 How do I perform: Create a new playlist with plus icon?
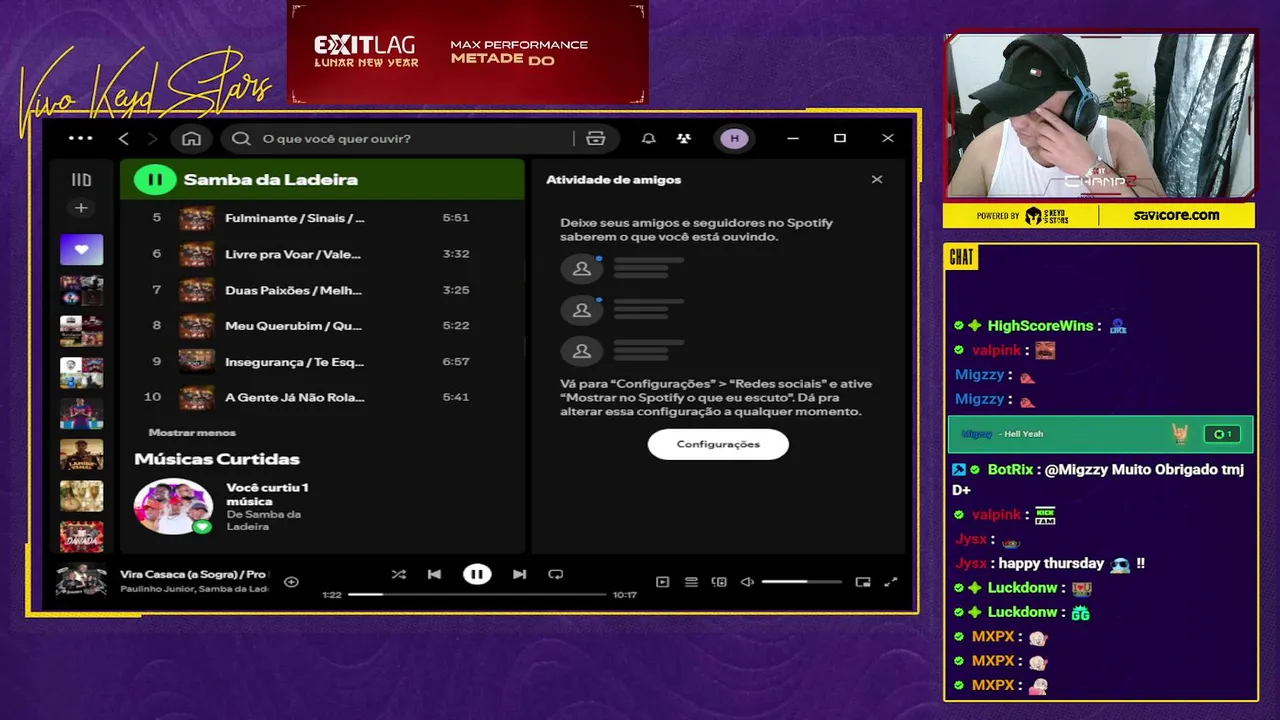pyautogui.click(x=82, y=208)
